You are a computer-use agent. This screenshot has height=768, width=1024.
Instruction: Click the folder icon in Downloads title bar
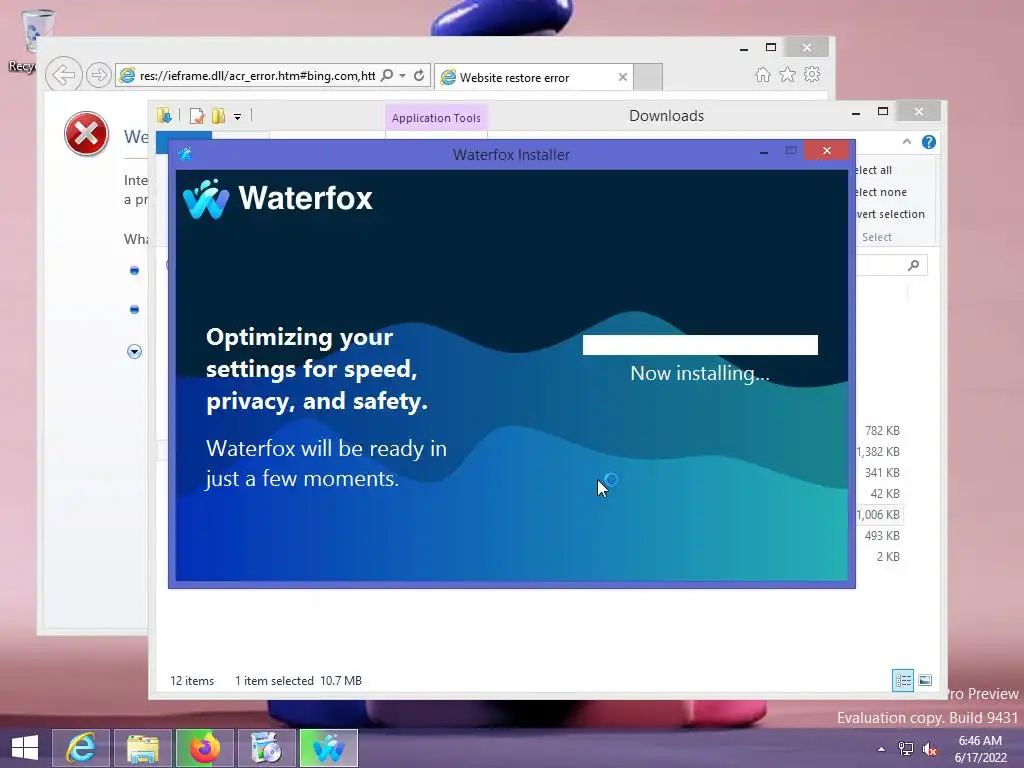164,116
